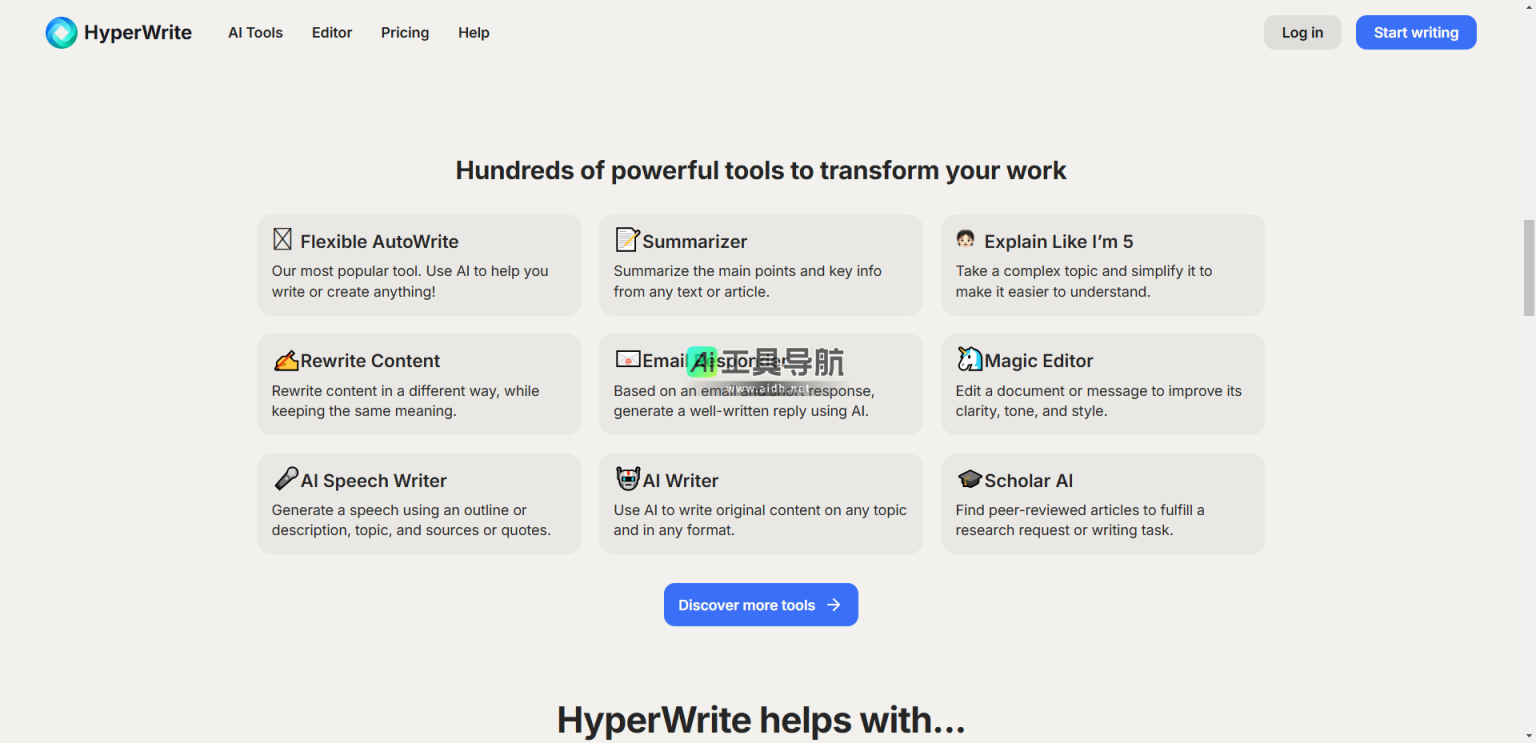Click the Summarizer document icon
Image resolution: width=1536 pixels, height=743 pixels.
click(x=626, y=239)
